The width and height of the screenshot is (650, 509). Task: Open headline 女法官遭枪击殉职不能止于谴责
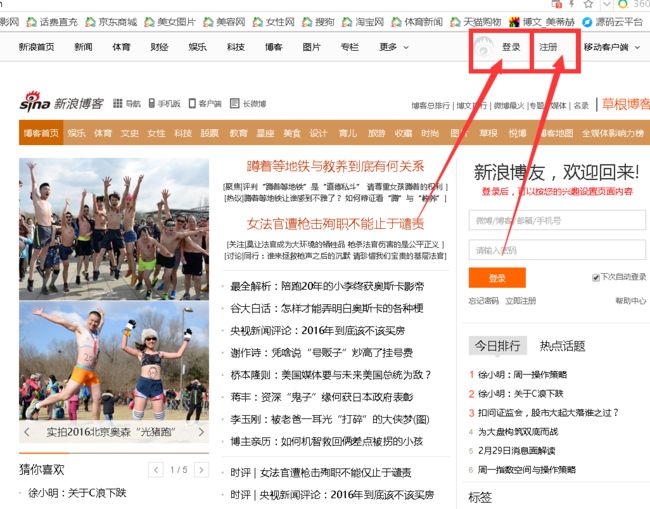335,224
